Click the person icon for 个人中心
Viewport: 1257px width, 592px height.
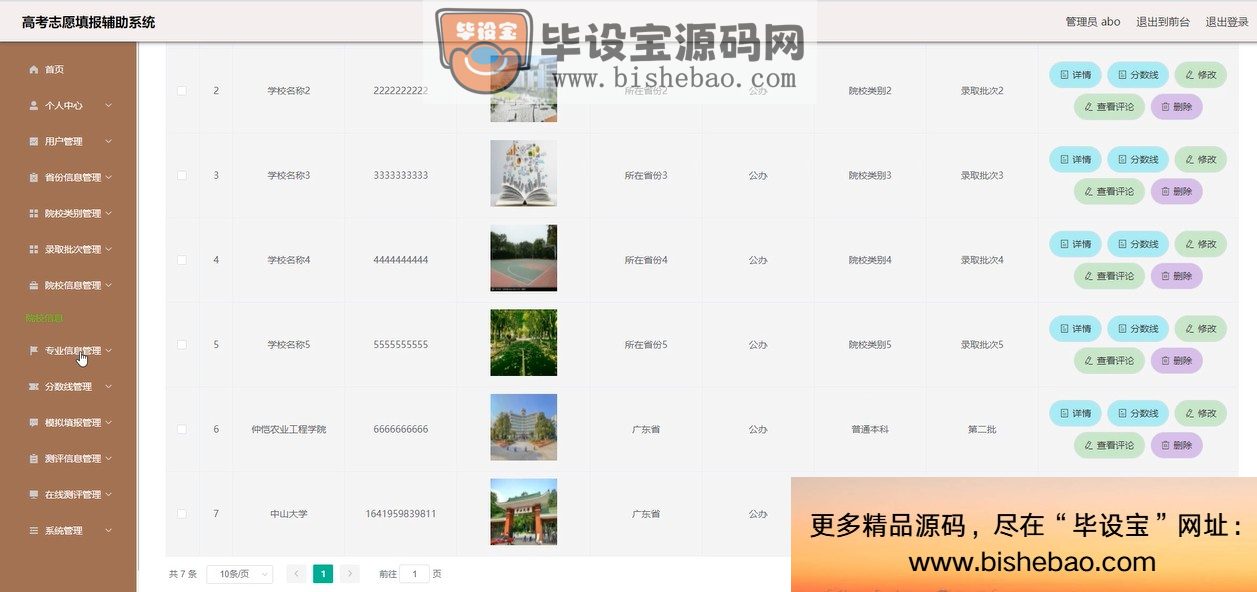point(34,106)
